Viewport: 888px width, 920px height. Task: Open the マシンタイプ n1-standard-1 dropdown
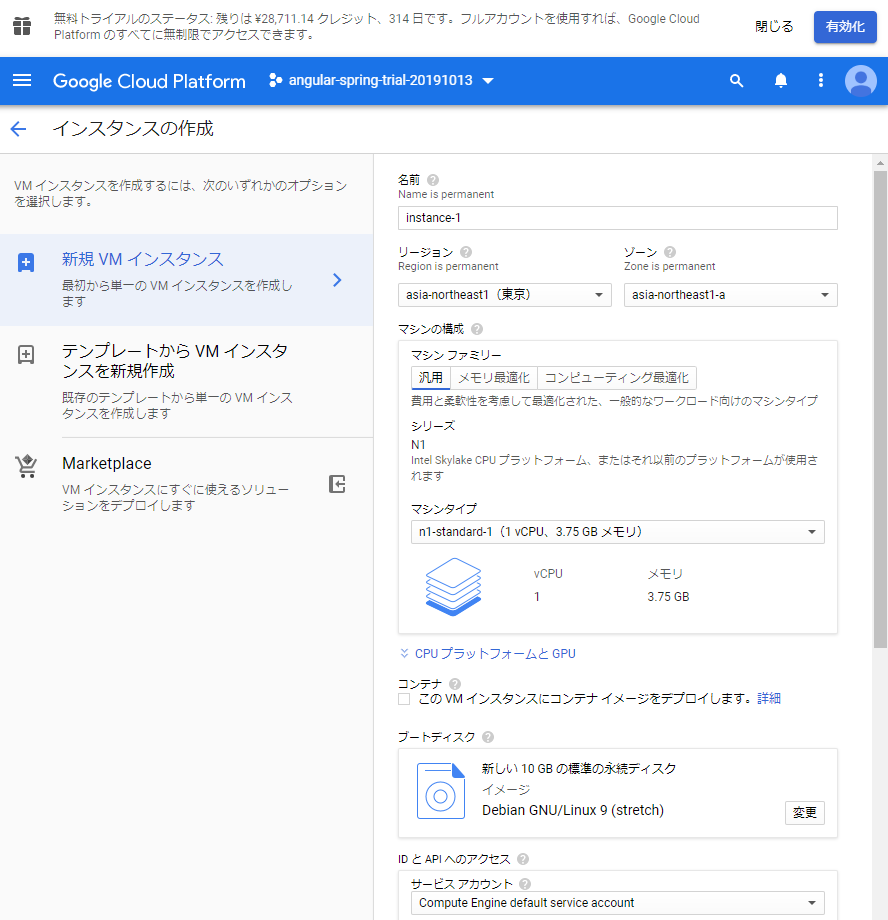click(x=617, y=532)
